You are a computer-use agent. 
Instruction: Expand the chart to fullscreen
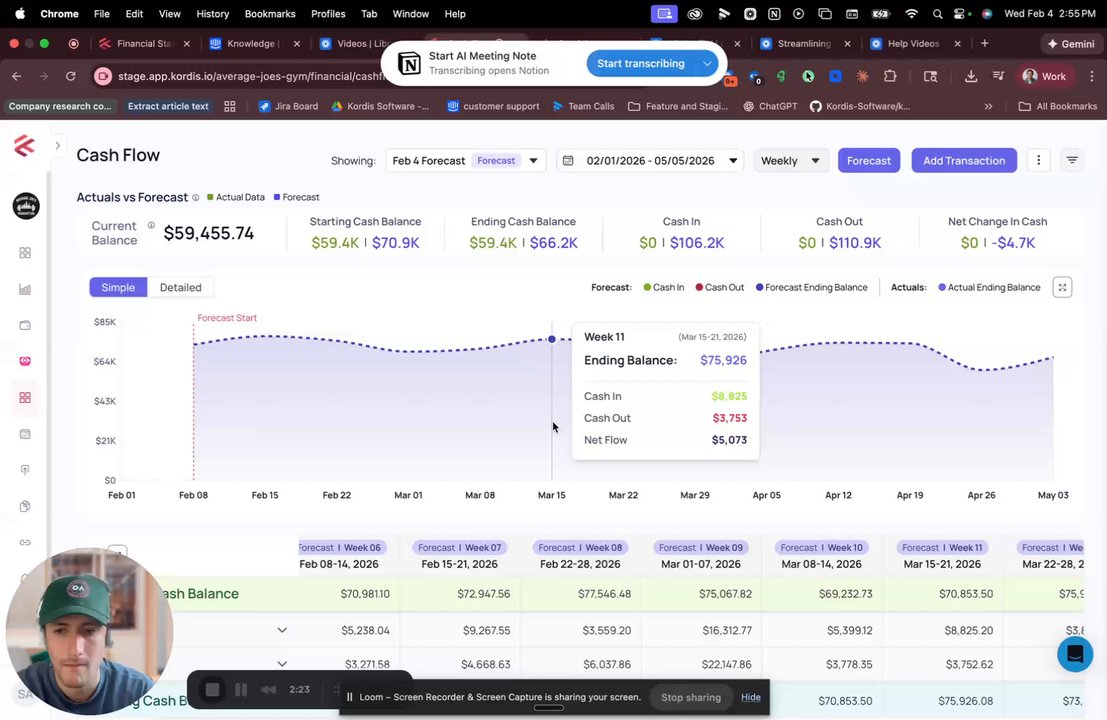point(1063,287)
